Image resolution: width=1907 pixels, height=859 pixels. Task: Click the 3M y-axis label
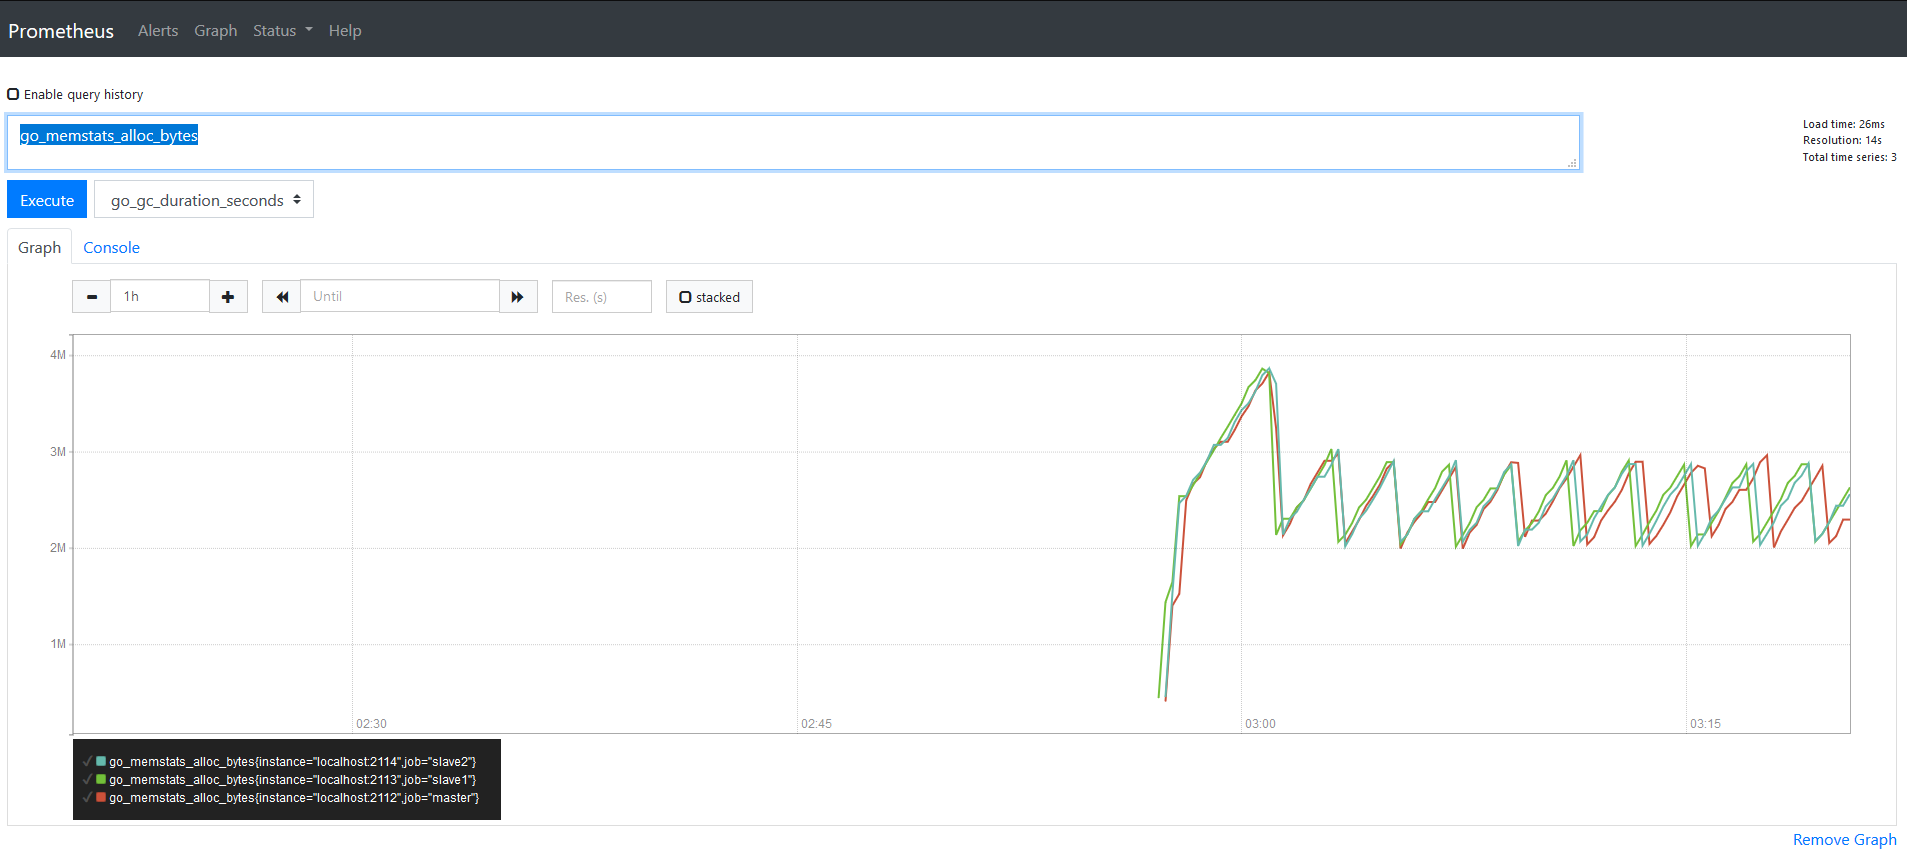tap(58, 452)
